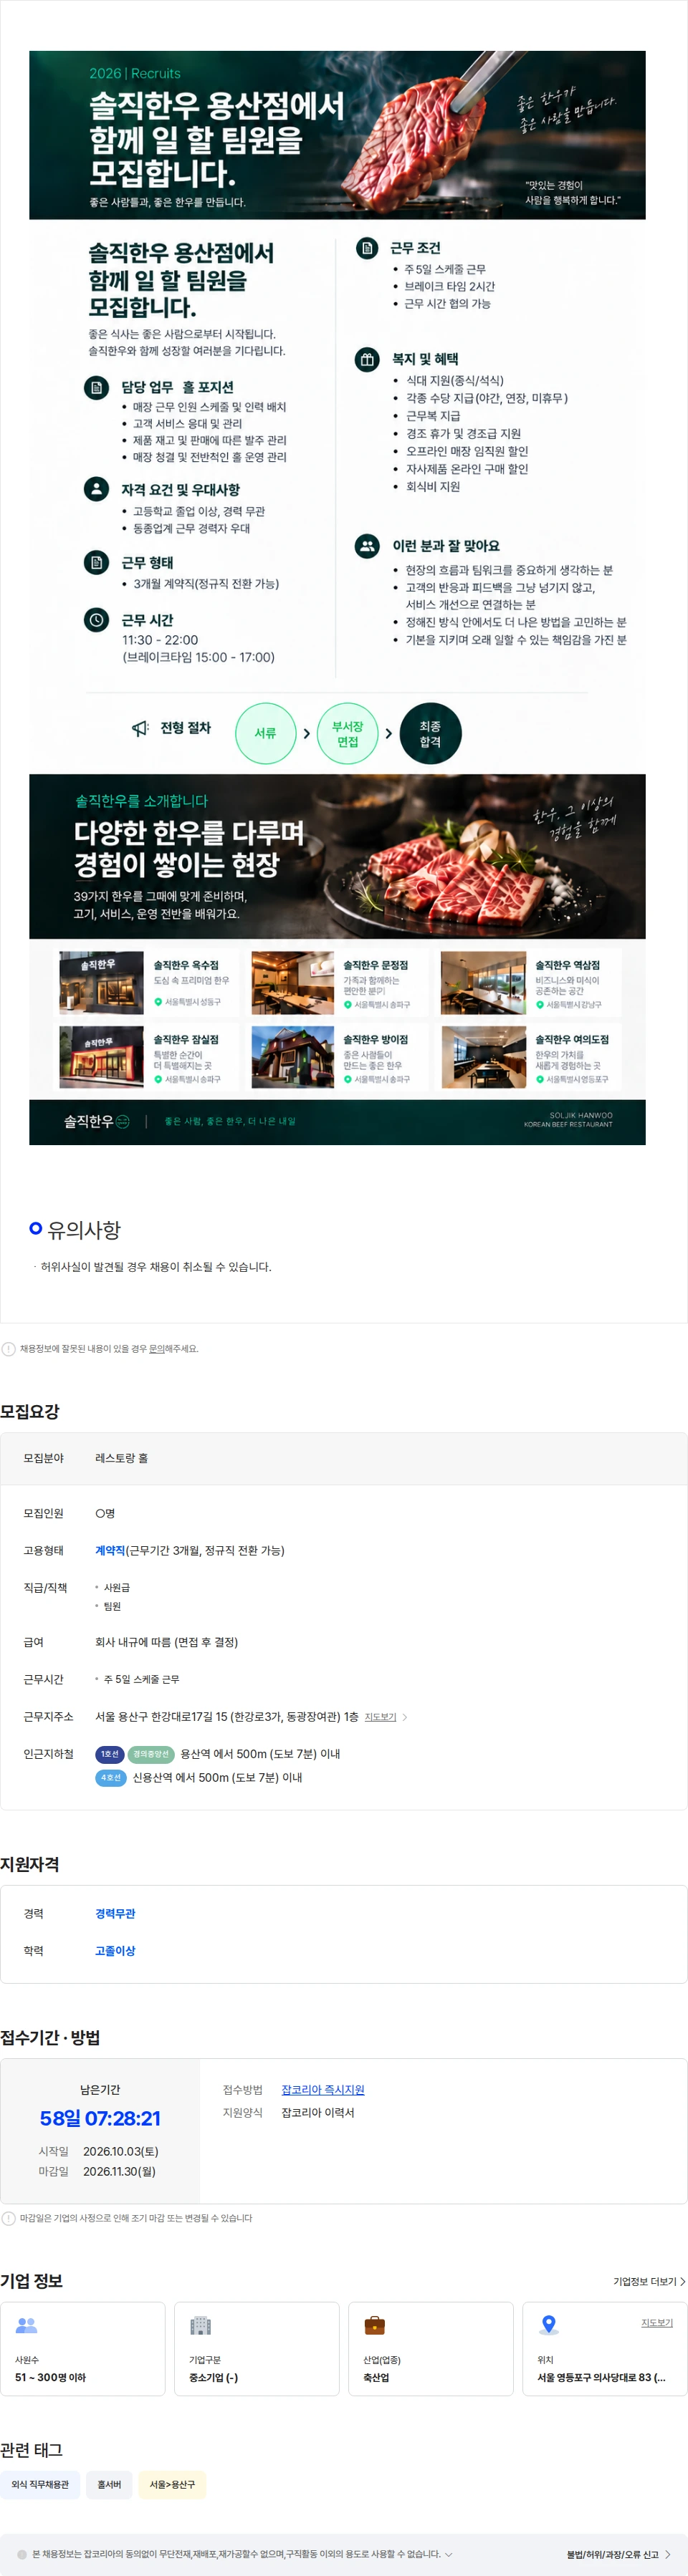Click the 회사 내규에 따름 salary text
The width and height of the screenshot is (688, 2576).
(x=166, y=1642)
